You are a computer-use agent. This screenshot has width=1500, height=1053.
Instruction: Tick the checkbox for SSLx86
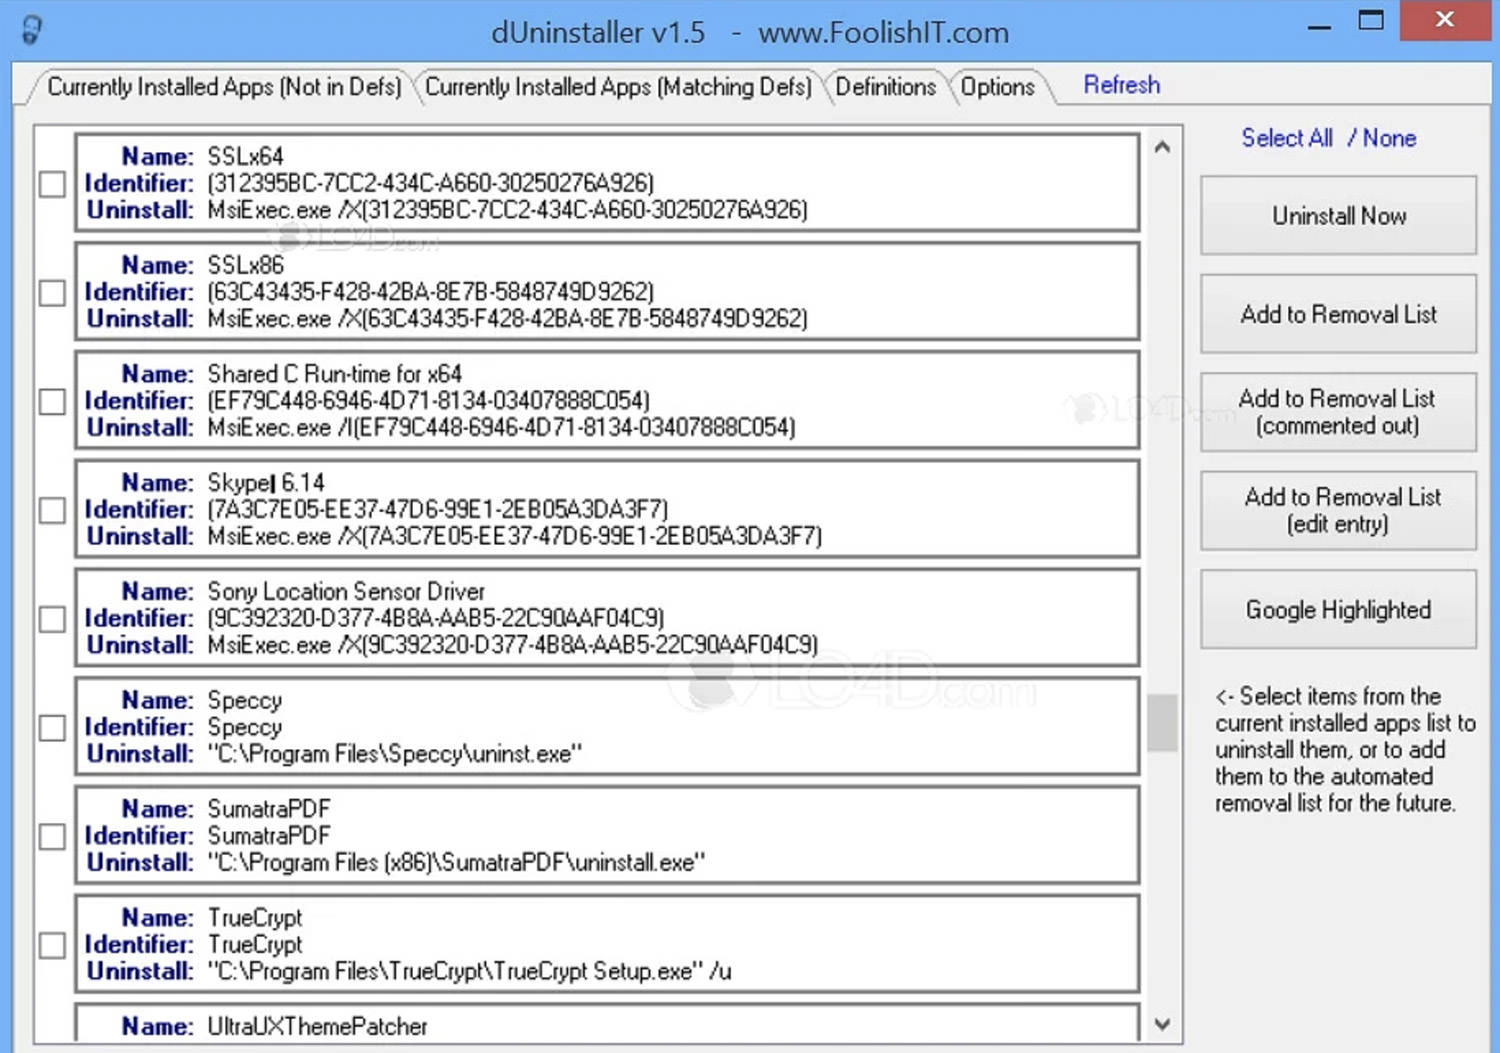(52, 293)
